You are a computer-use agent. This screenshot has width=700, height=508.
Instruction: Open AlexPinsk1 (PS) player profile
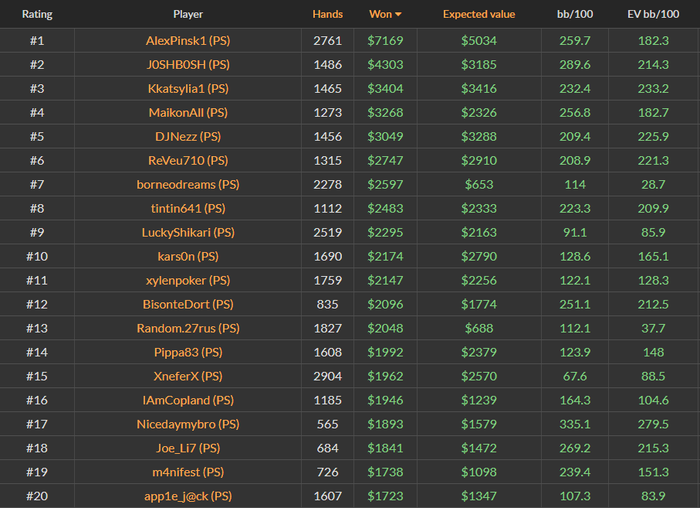coord(188,41)
